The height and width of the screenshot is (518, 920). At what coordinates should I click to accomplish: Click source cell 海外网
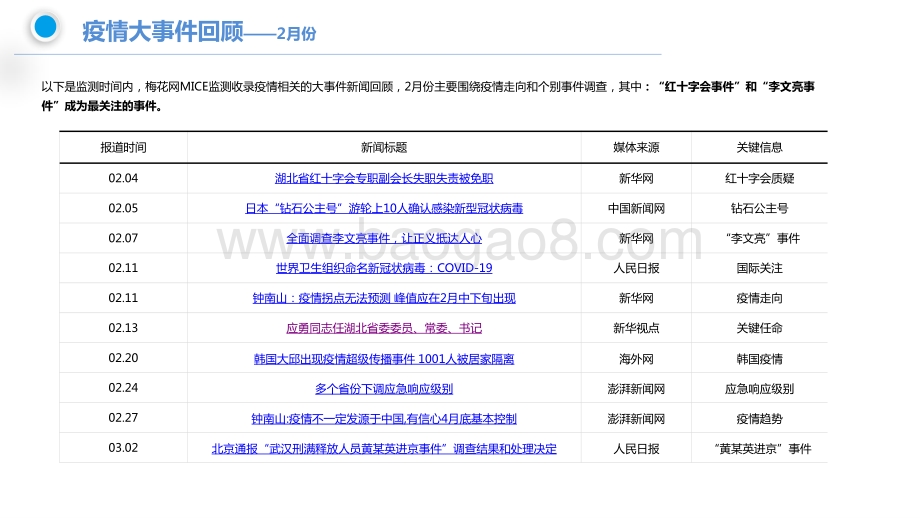tap(636, 358)
